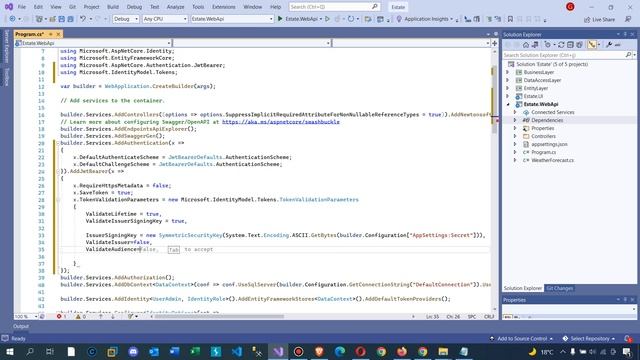This screenshot has width=640, height=360.
Task: Click the Home icon in Solution Explorer
Action: [x=526, y=45]
